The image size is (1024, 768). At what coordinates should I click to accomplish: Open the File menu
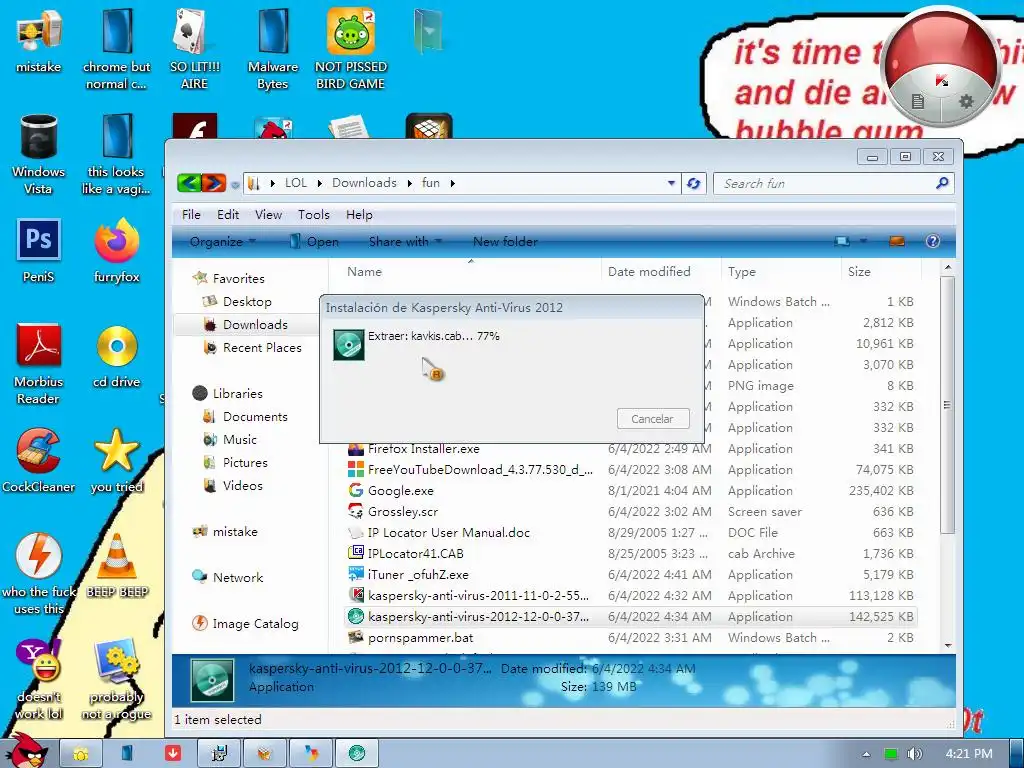pos(191,215)
